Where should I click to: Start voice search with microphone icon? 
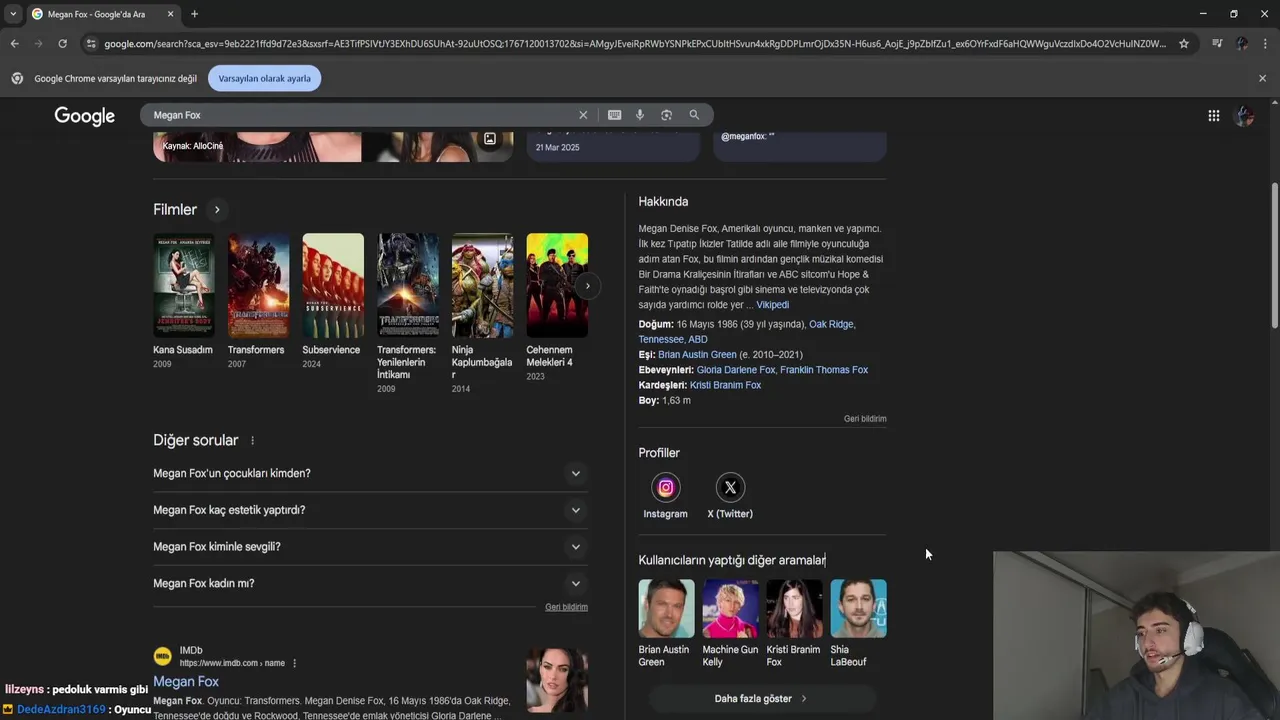[x=640, y=115]
